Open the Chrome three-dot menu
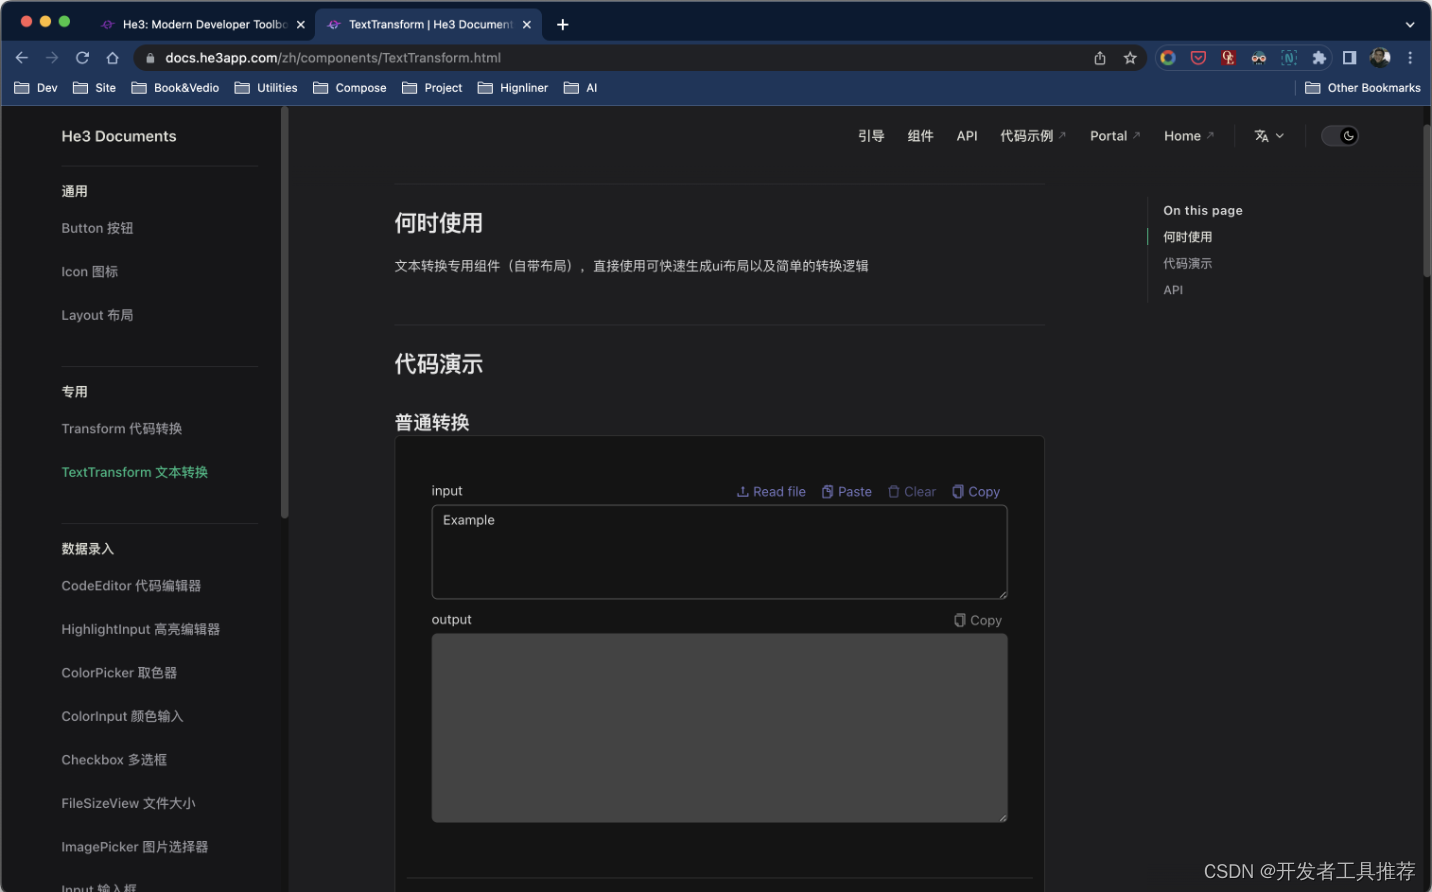This screenshot has height=892, width=1432. click(1410, 57)
